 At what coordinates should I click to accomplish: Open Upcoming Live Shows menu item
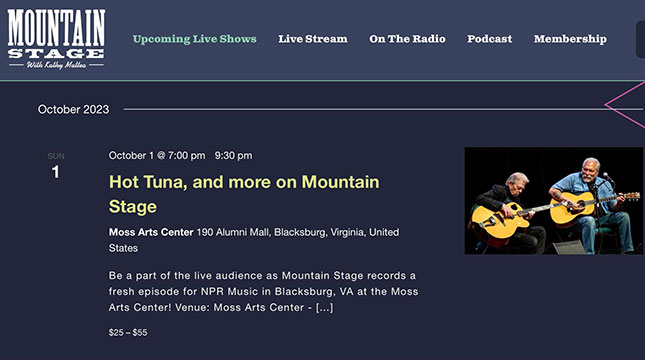195,39
